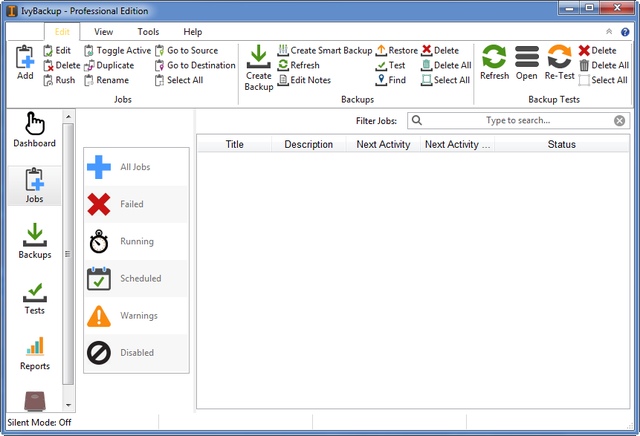Click the Re-Test button
Image resolution: width=640 pixels, height=436 pixels.
pyautogui.click(x=559, y=62)
